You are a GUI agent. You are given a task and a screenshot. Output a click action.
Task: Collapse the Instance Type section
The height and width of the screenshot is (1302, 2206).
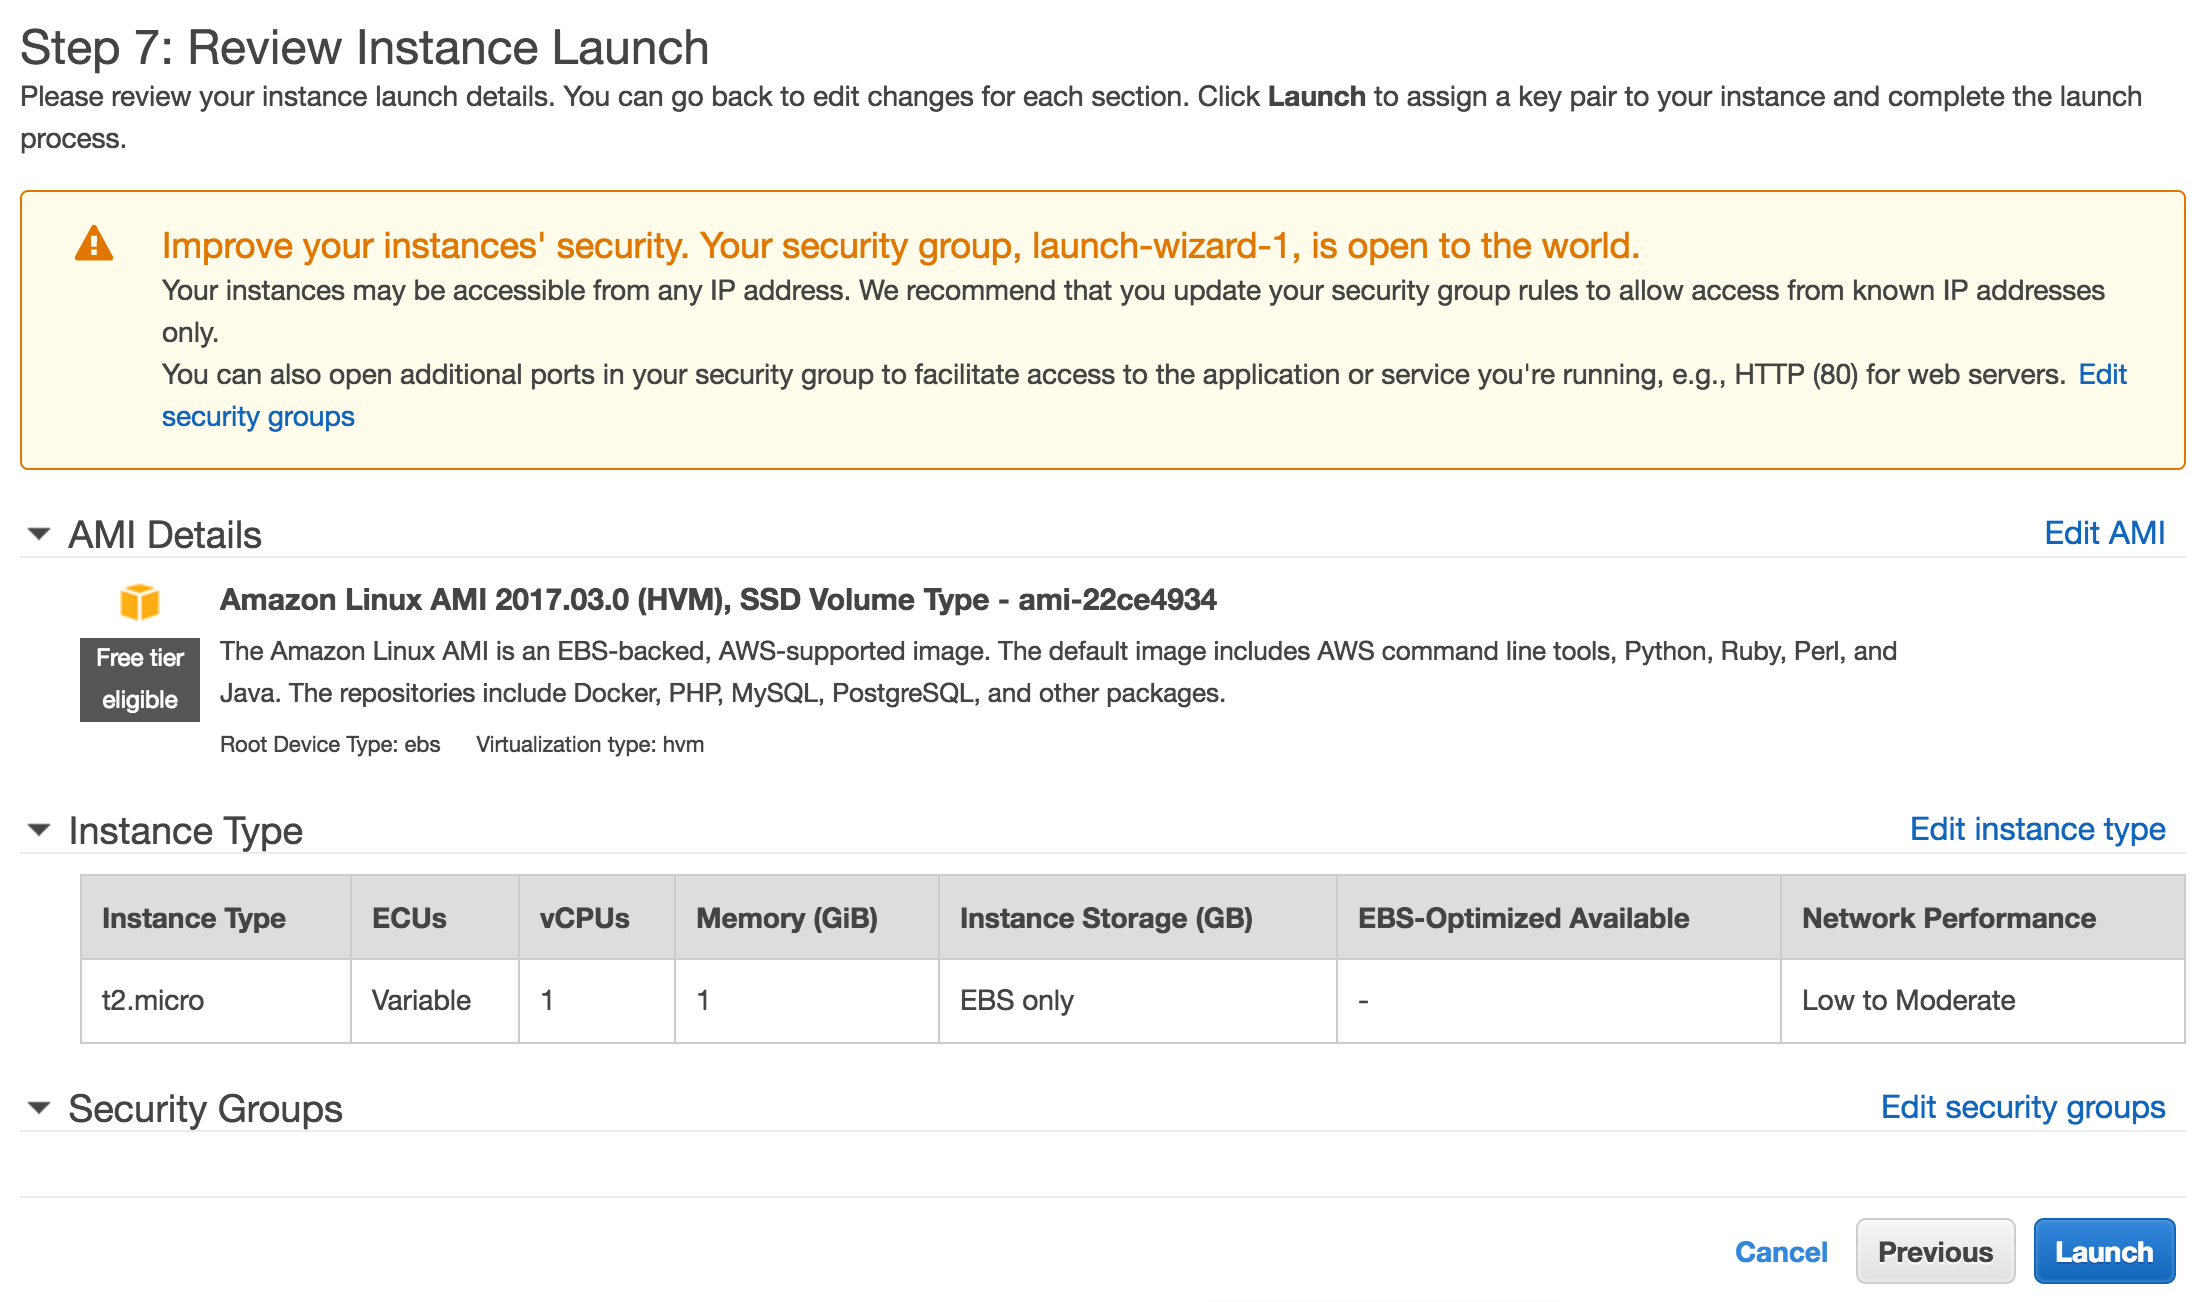pyautogui.click(x=39, y=830)
